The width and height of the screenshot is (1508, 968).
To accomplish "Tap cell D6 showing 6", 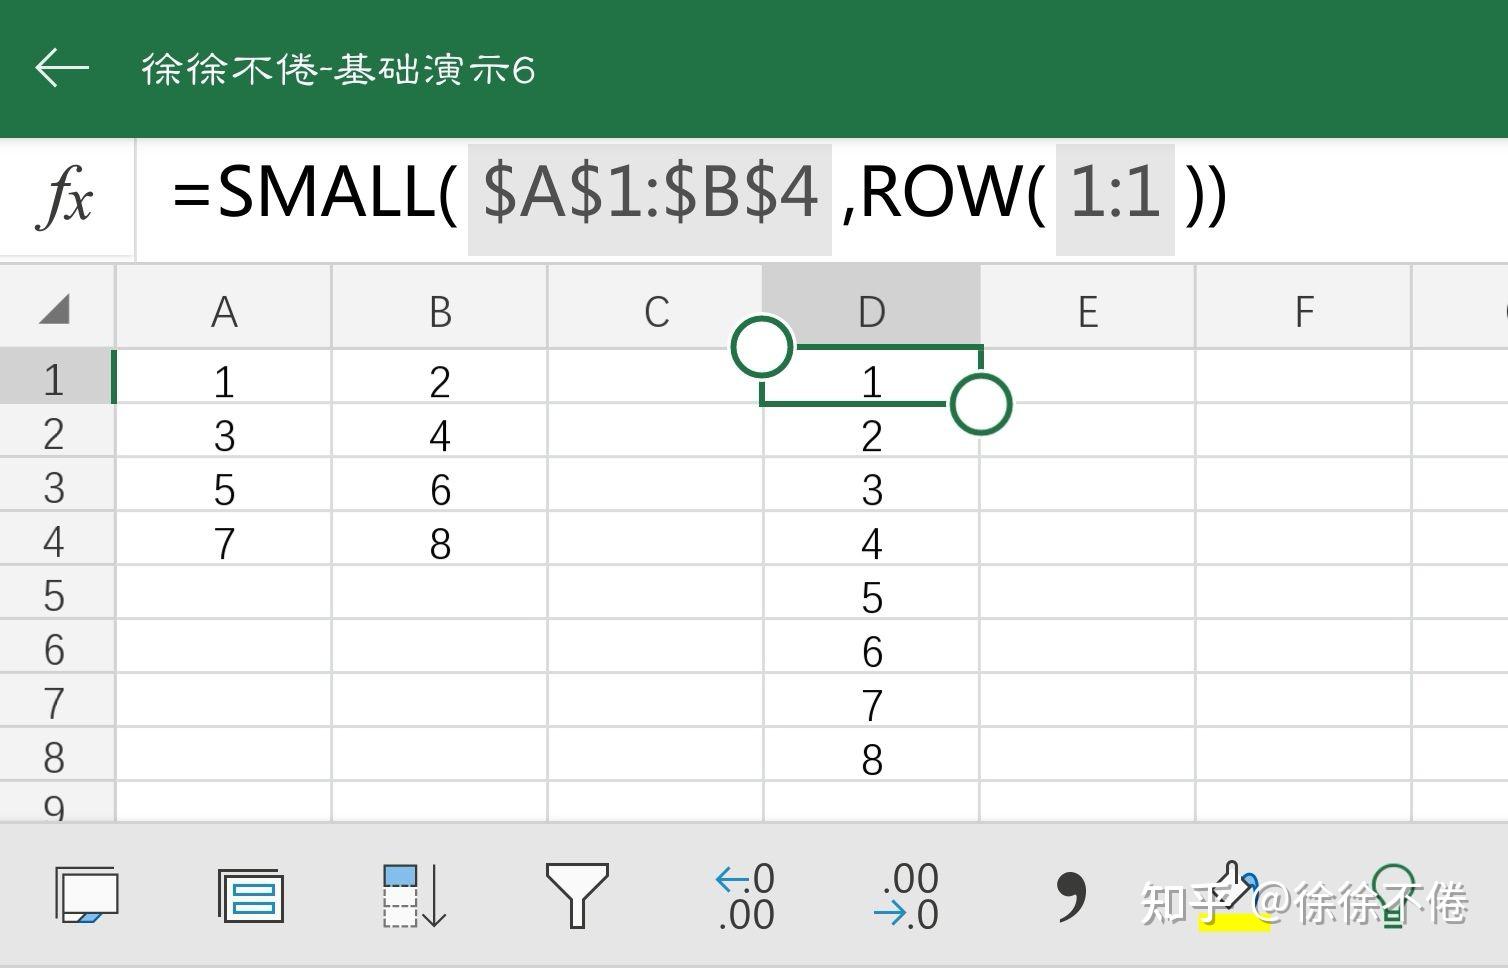I will [x=872, y=647].
